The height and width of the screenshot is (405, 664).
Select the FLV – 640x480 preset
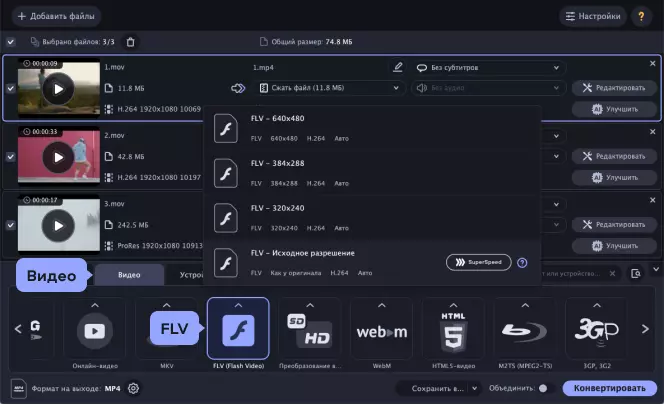(372, 128)
